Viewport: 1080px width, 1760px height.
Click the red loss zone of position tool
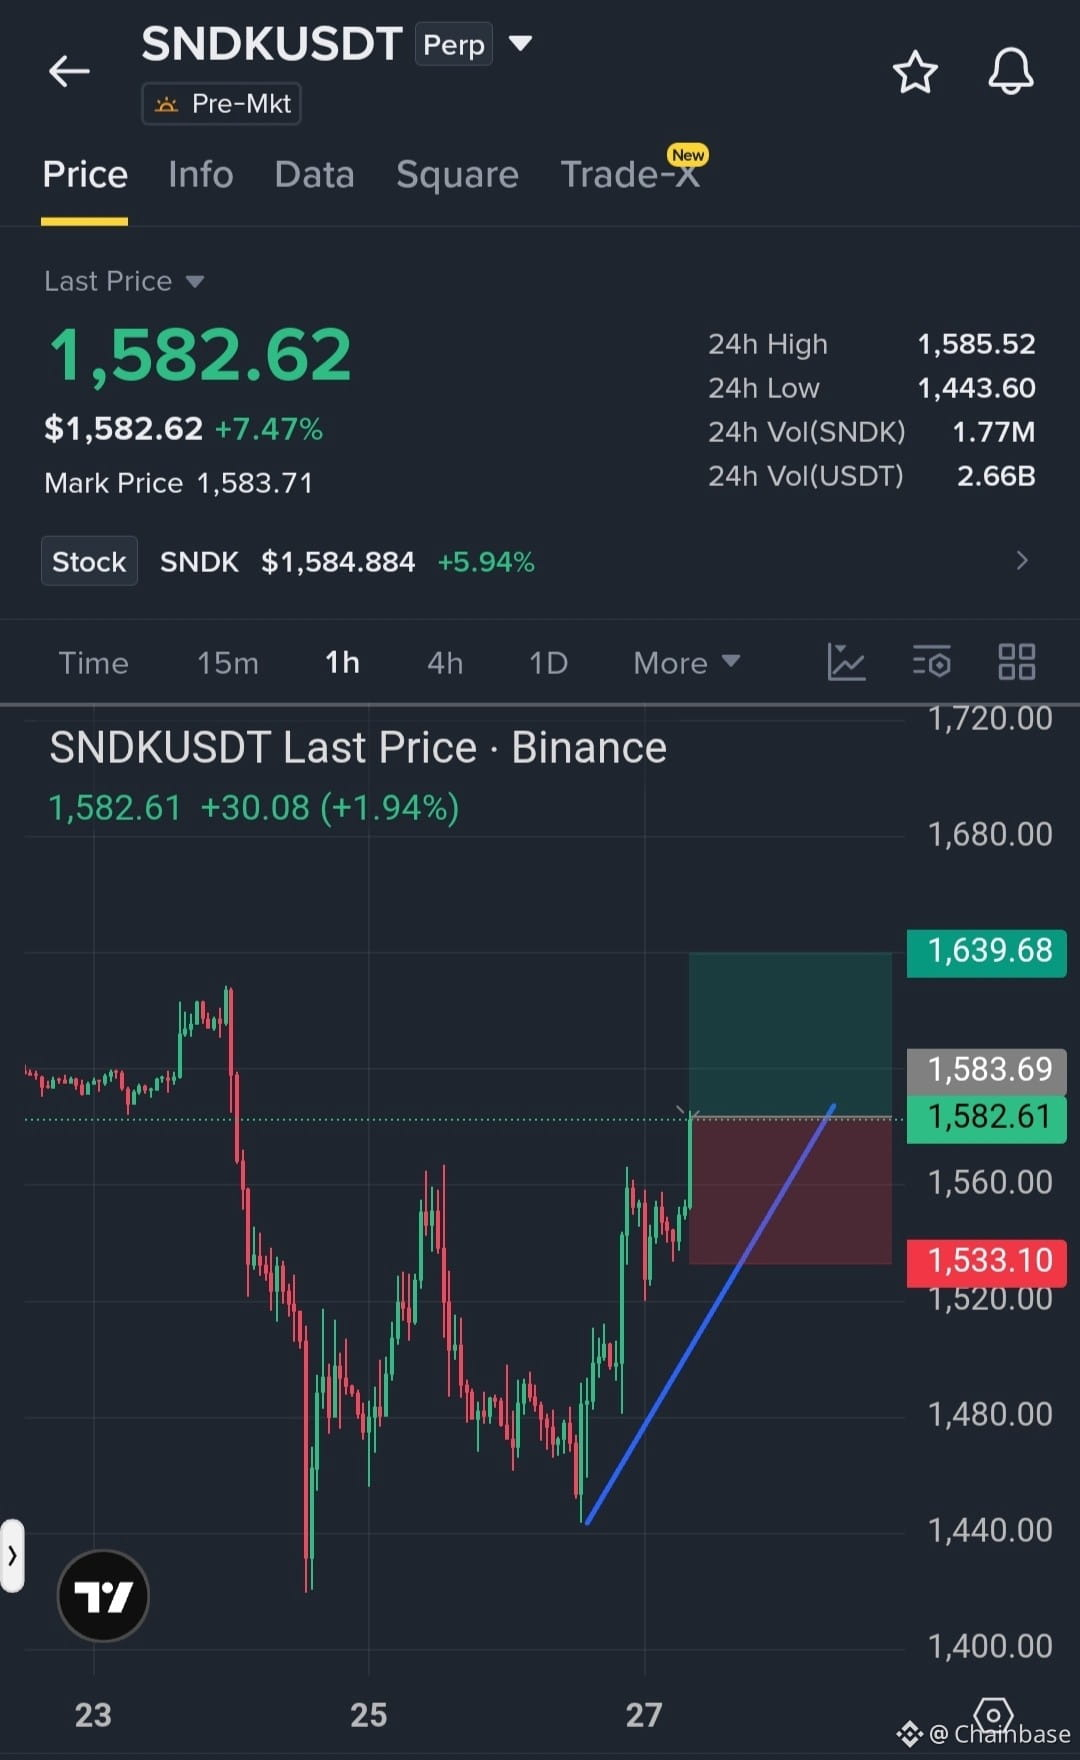click(790, 1190)
